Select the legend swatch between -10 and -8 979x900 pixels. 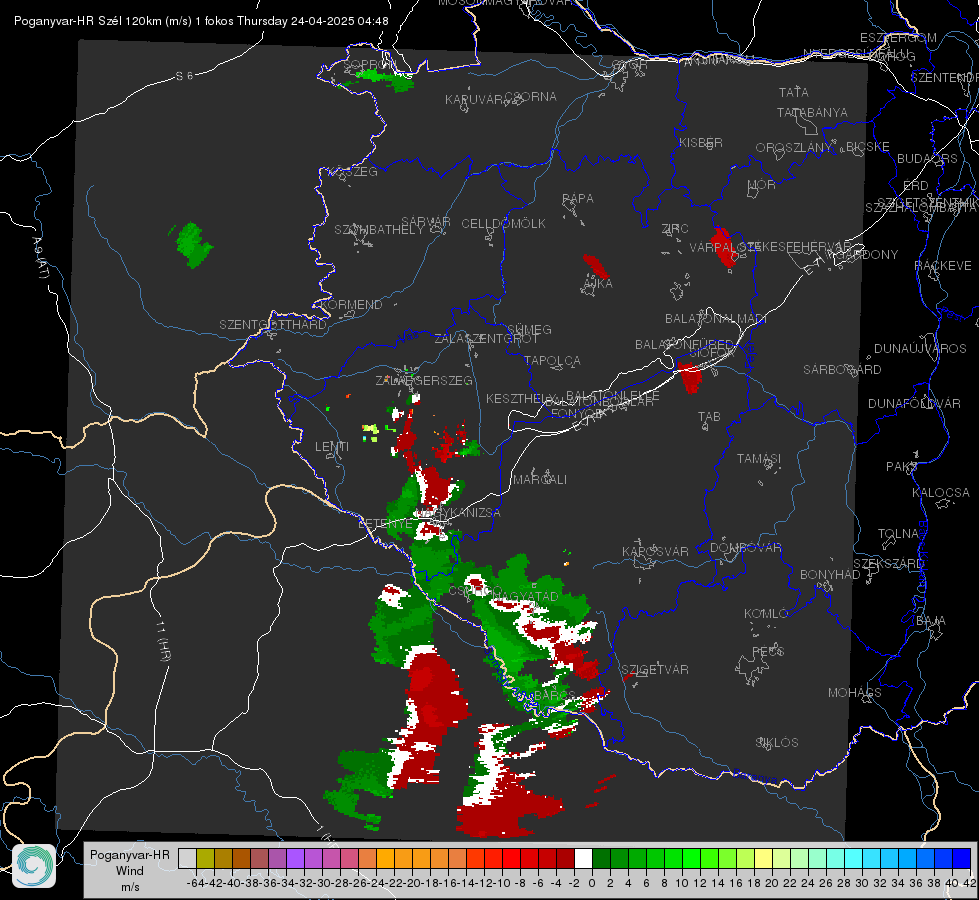(x=511, y=859)
